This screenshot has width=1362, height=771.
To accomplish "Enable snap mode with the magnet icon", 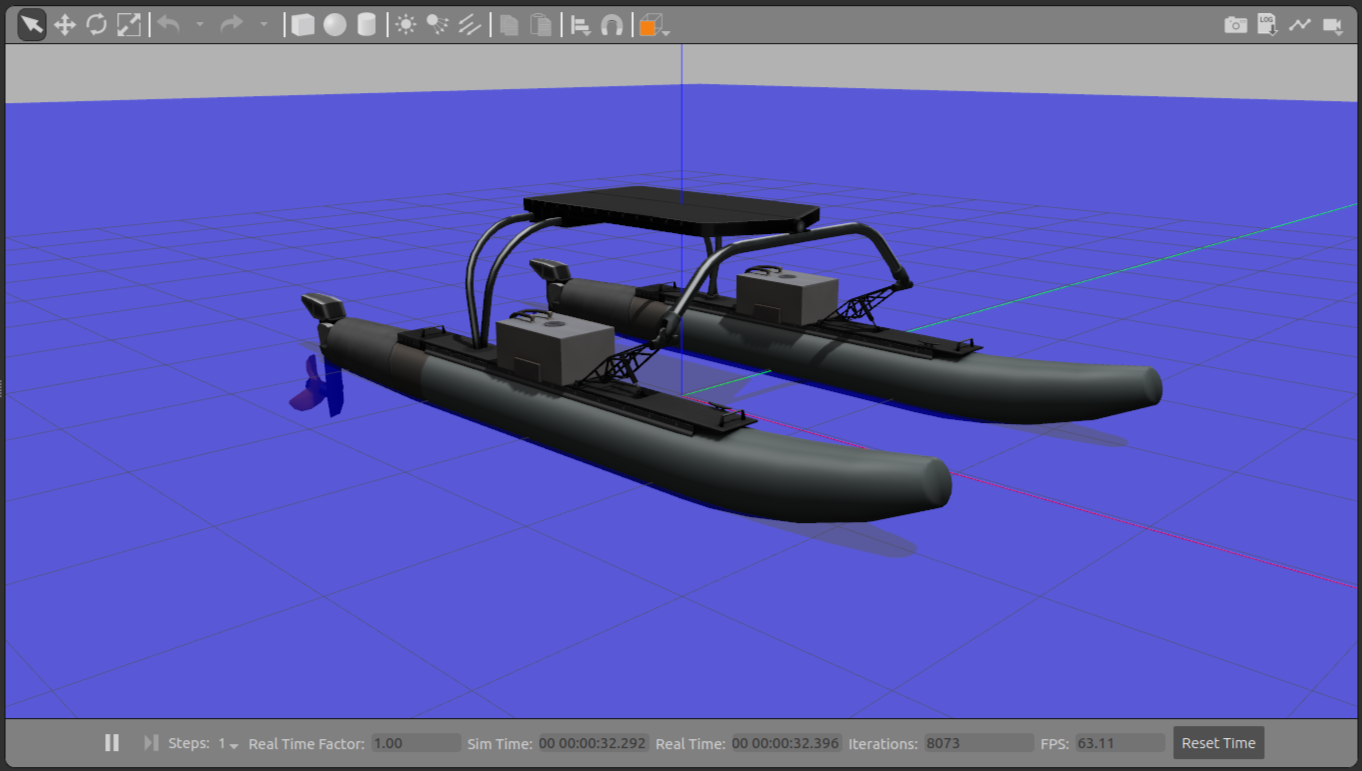I will [611, 24].
